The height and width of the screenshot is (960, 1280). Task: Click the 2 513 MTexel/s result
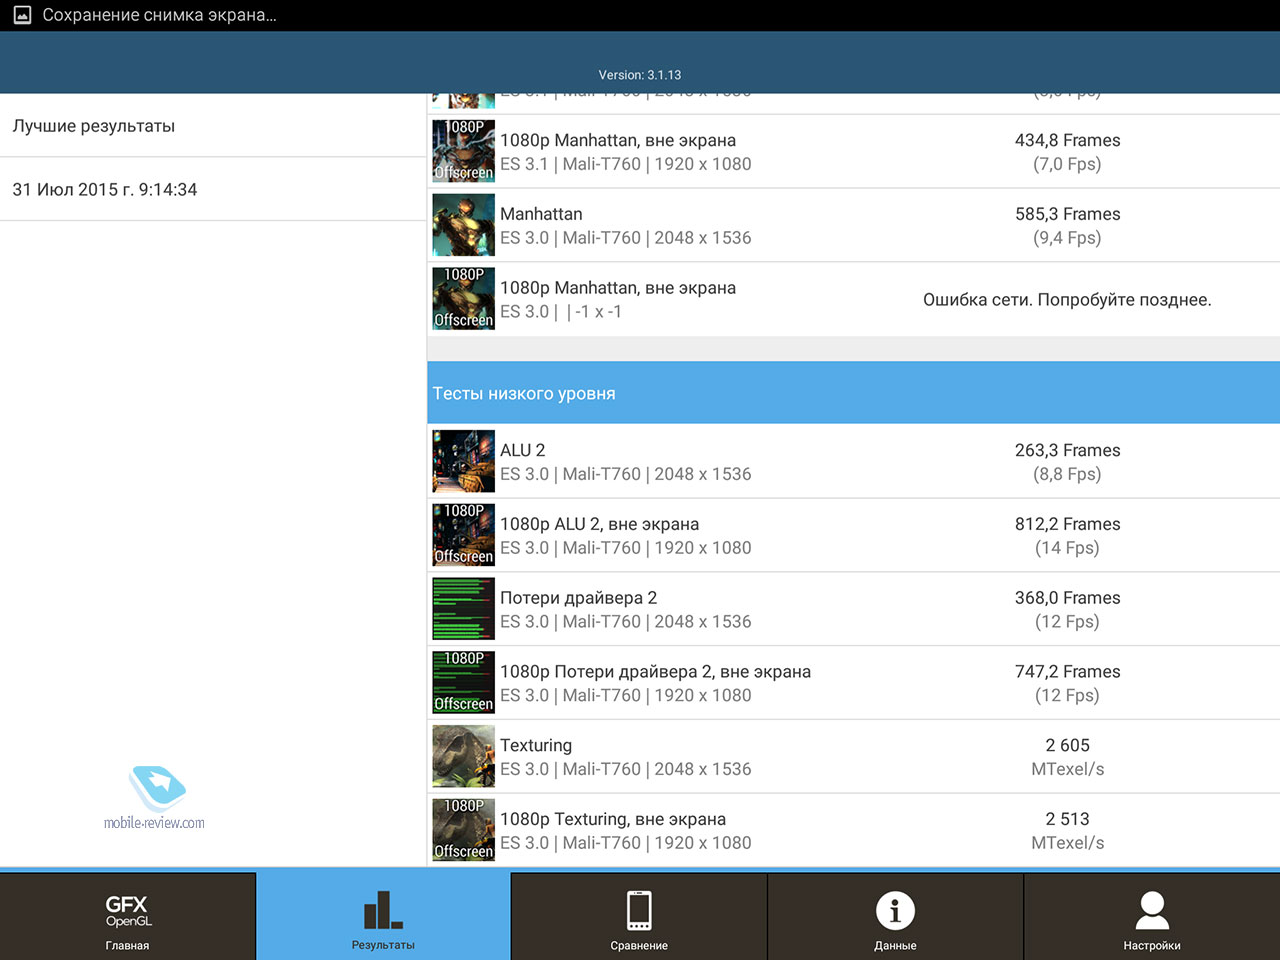(x=1067, y=831)
